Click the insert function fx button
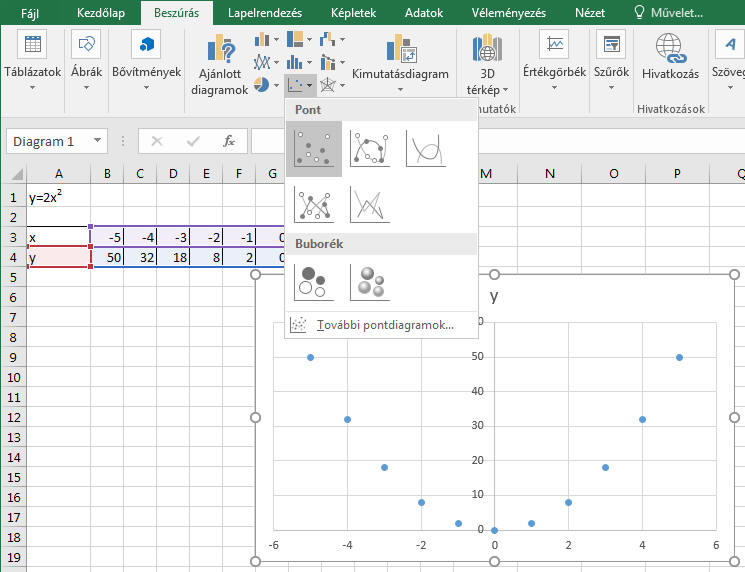 [229, 141]
